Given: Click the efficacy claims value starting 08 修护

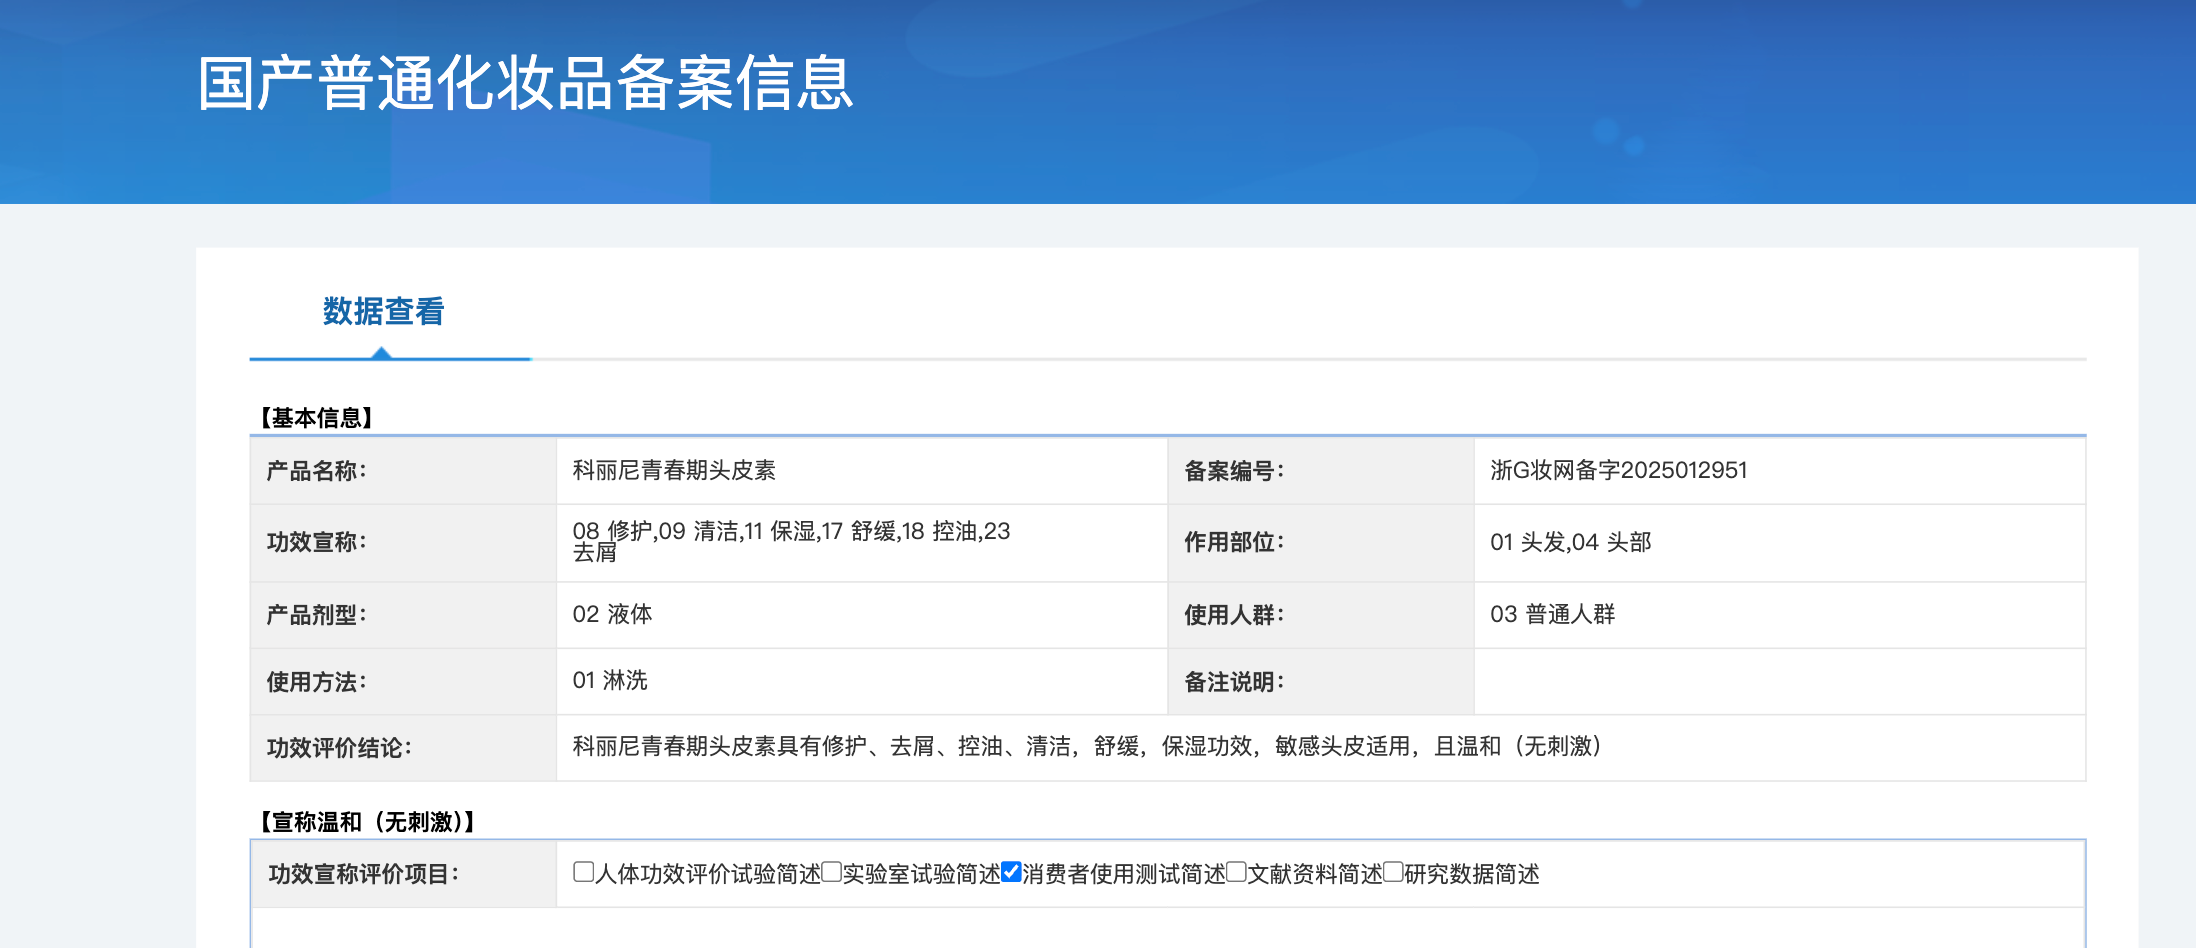Looking at the screenshot, I should (791, 541).
